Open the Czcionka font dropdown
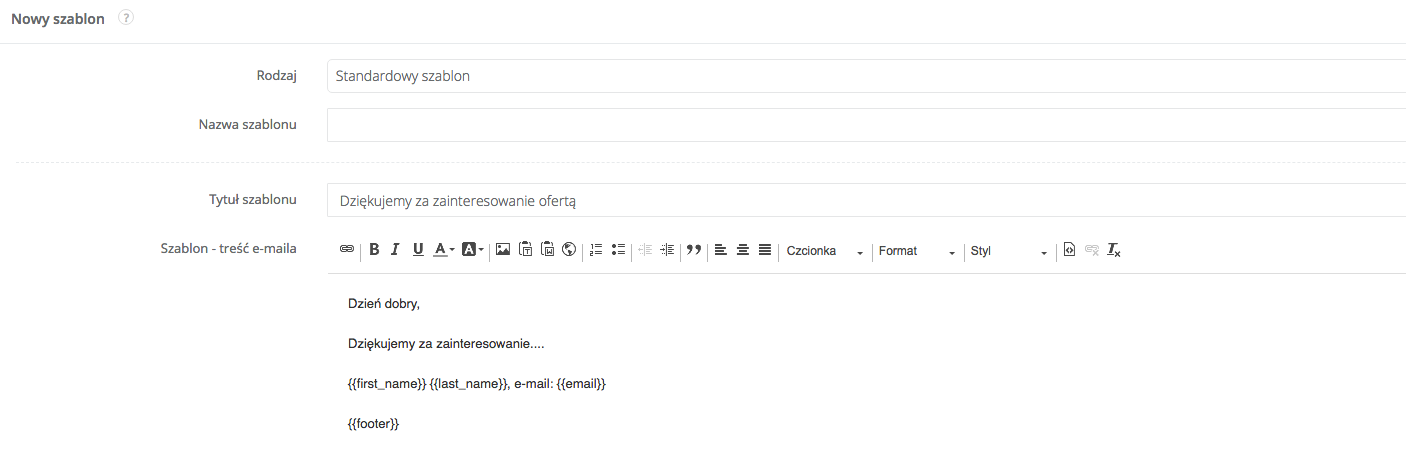The image size is (1406, 465). click(x=824, y=251)
